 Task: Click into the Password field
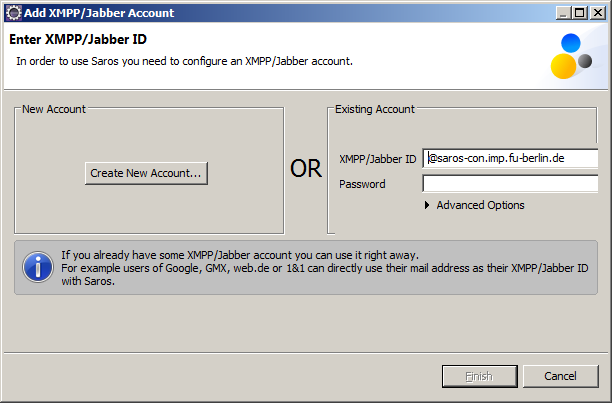(510, 184)
